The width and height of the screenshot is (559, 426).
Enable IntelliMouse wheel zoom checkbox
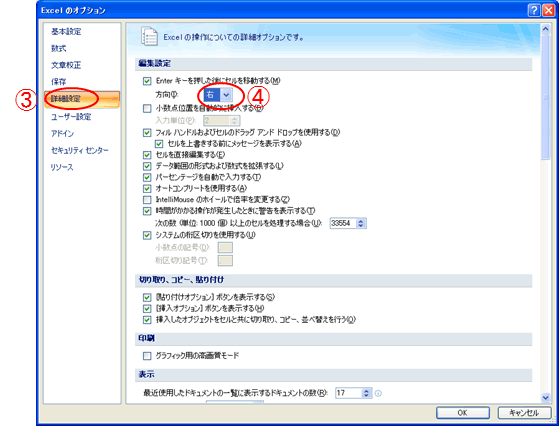coord(147,200)
